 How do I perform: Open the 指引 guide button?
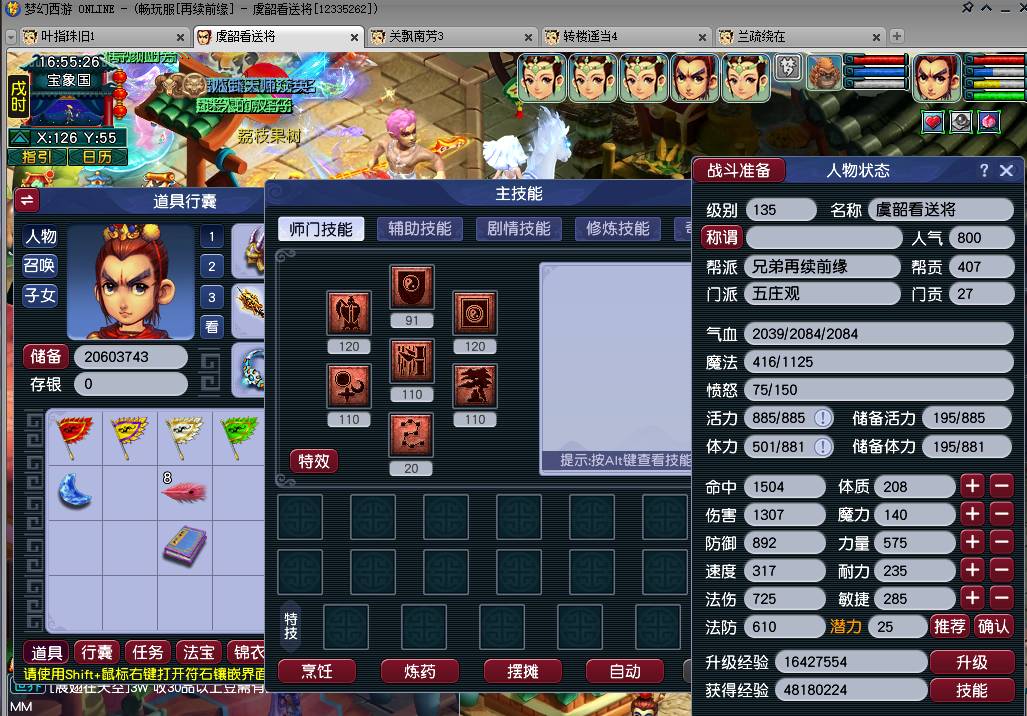click(x=37, y=157)
